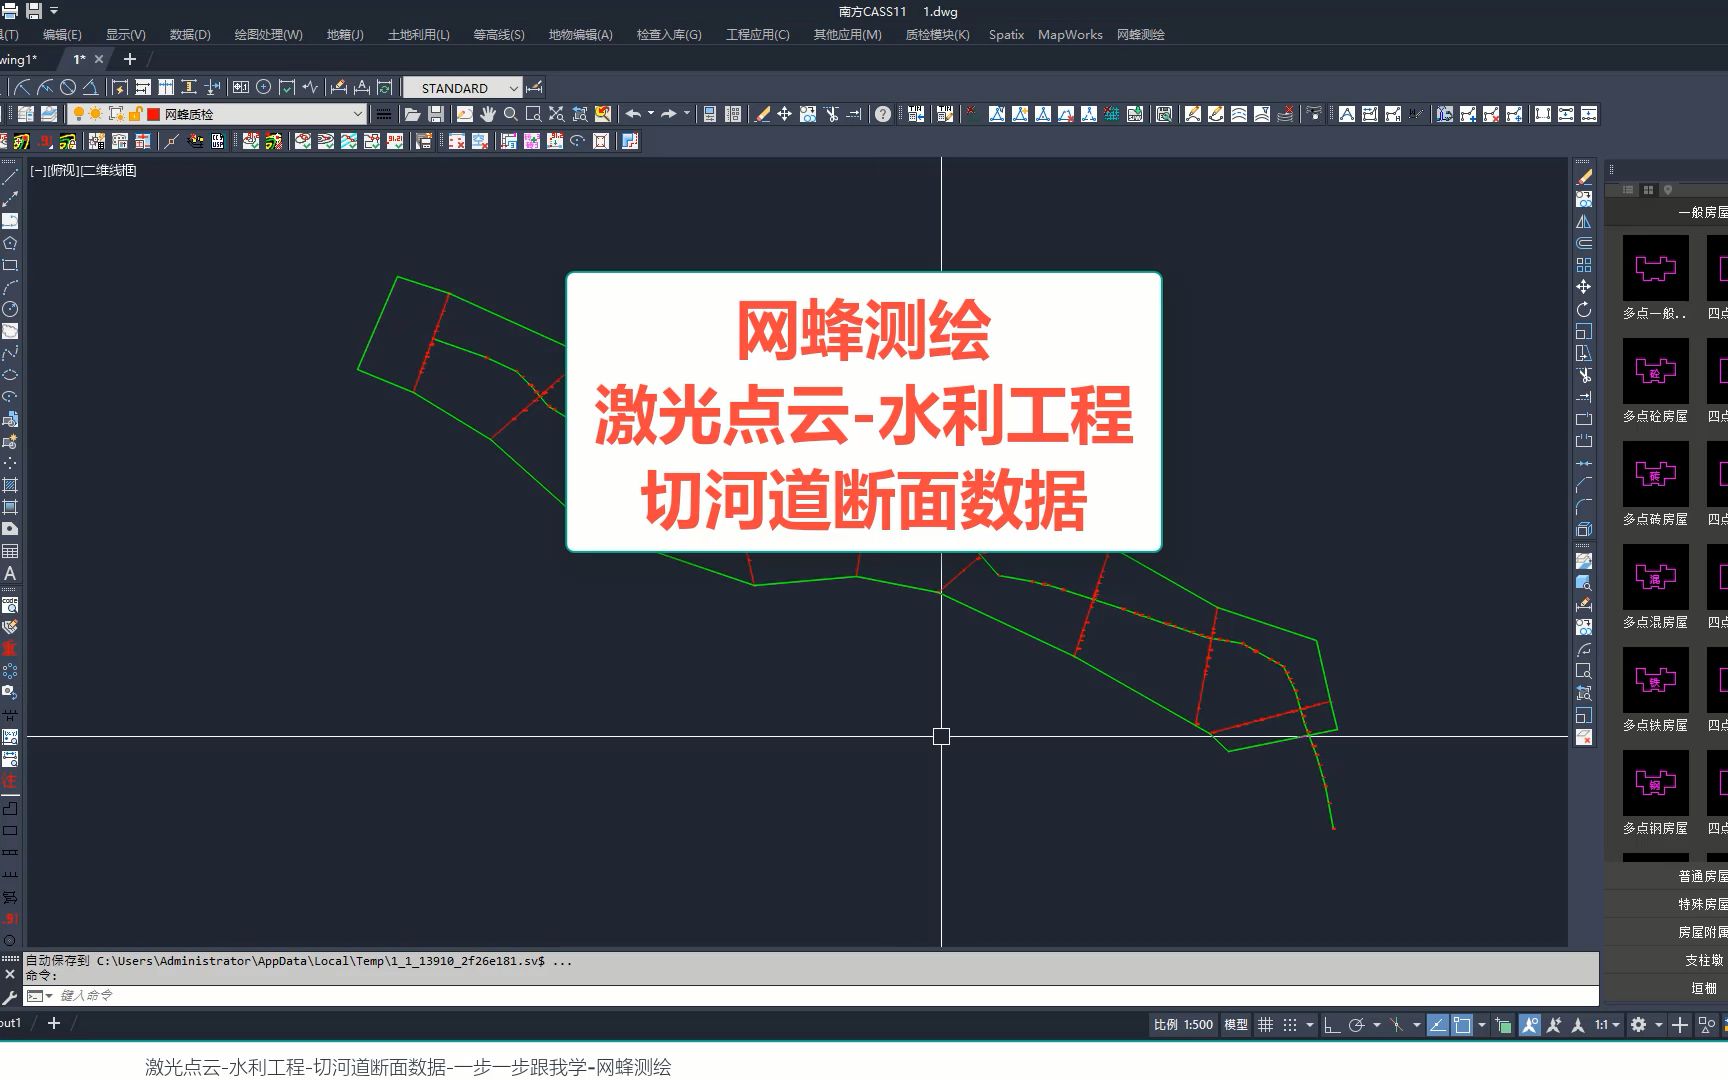The height and width of the screenshot is (1080, 1728).
Task: Open the 网蜂质检 layer dropdown
Action: pos(357,114)
